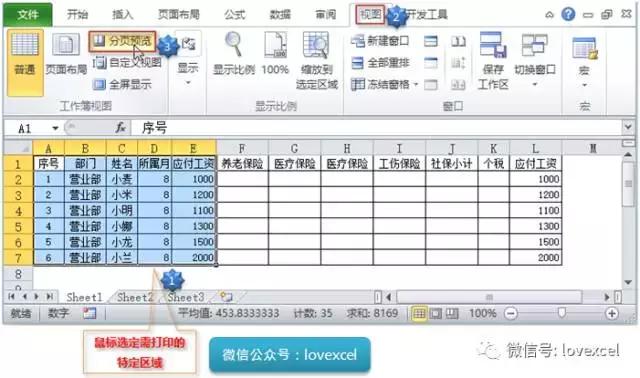Switch to Page Layout (页面布局) view
Viewport: 640px width, 378px height.
coord(66,54)
